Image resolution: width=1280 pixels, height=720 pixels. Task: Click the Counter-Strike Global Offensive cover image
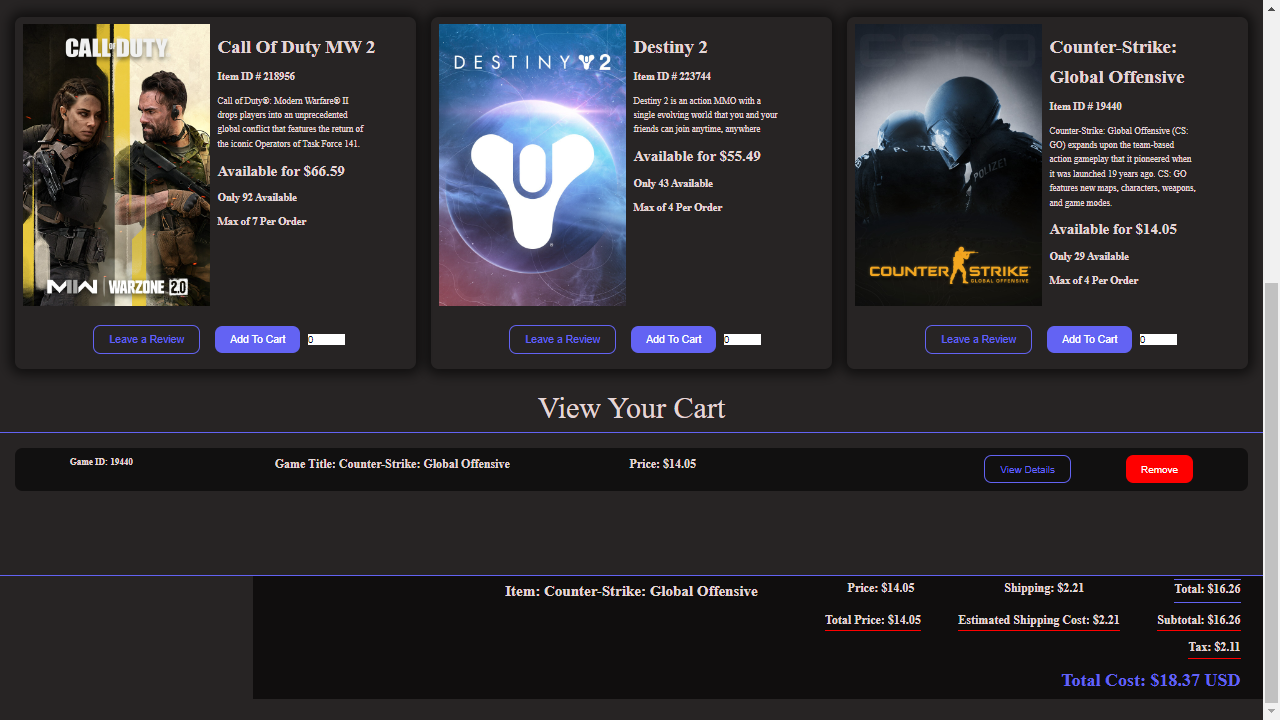pyautogui.click(x=948, y=165)
